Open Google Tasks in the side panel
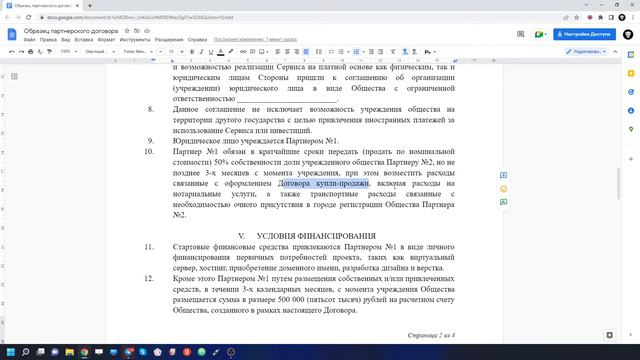 (x=631, y=92)
